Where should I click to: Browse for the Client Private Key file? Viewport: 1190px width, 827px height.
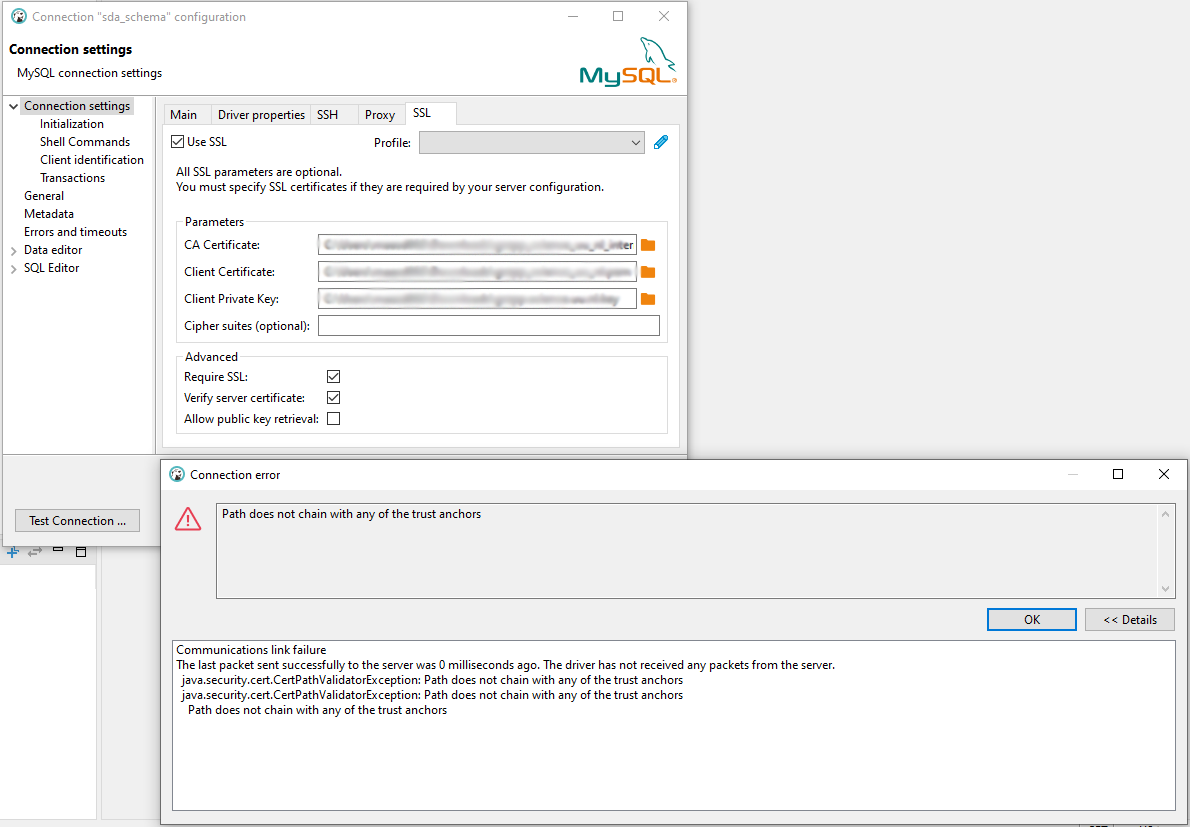click(x=649, y=297)
